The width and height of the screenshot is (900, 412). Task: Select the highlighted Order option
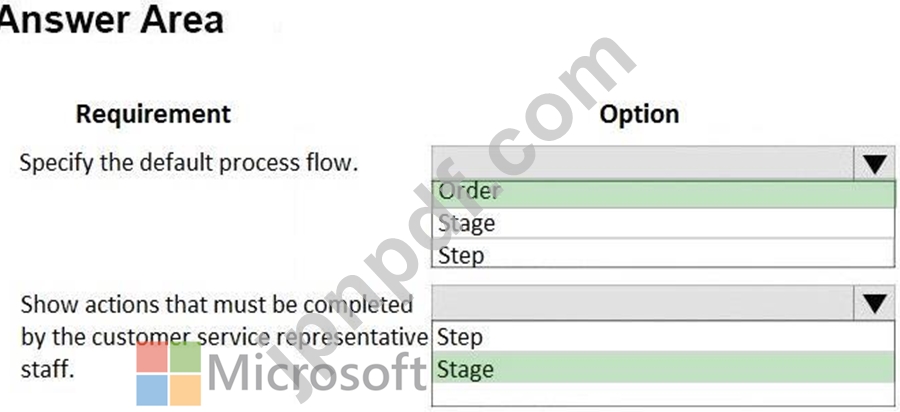click(663, 194)
